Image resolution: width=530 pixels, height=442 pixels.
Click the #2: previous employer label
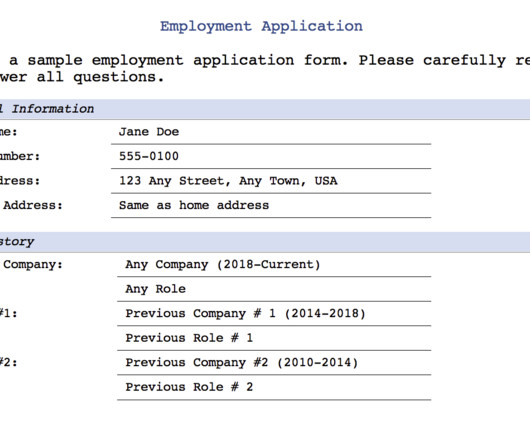[x=8, y=363]
